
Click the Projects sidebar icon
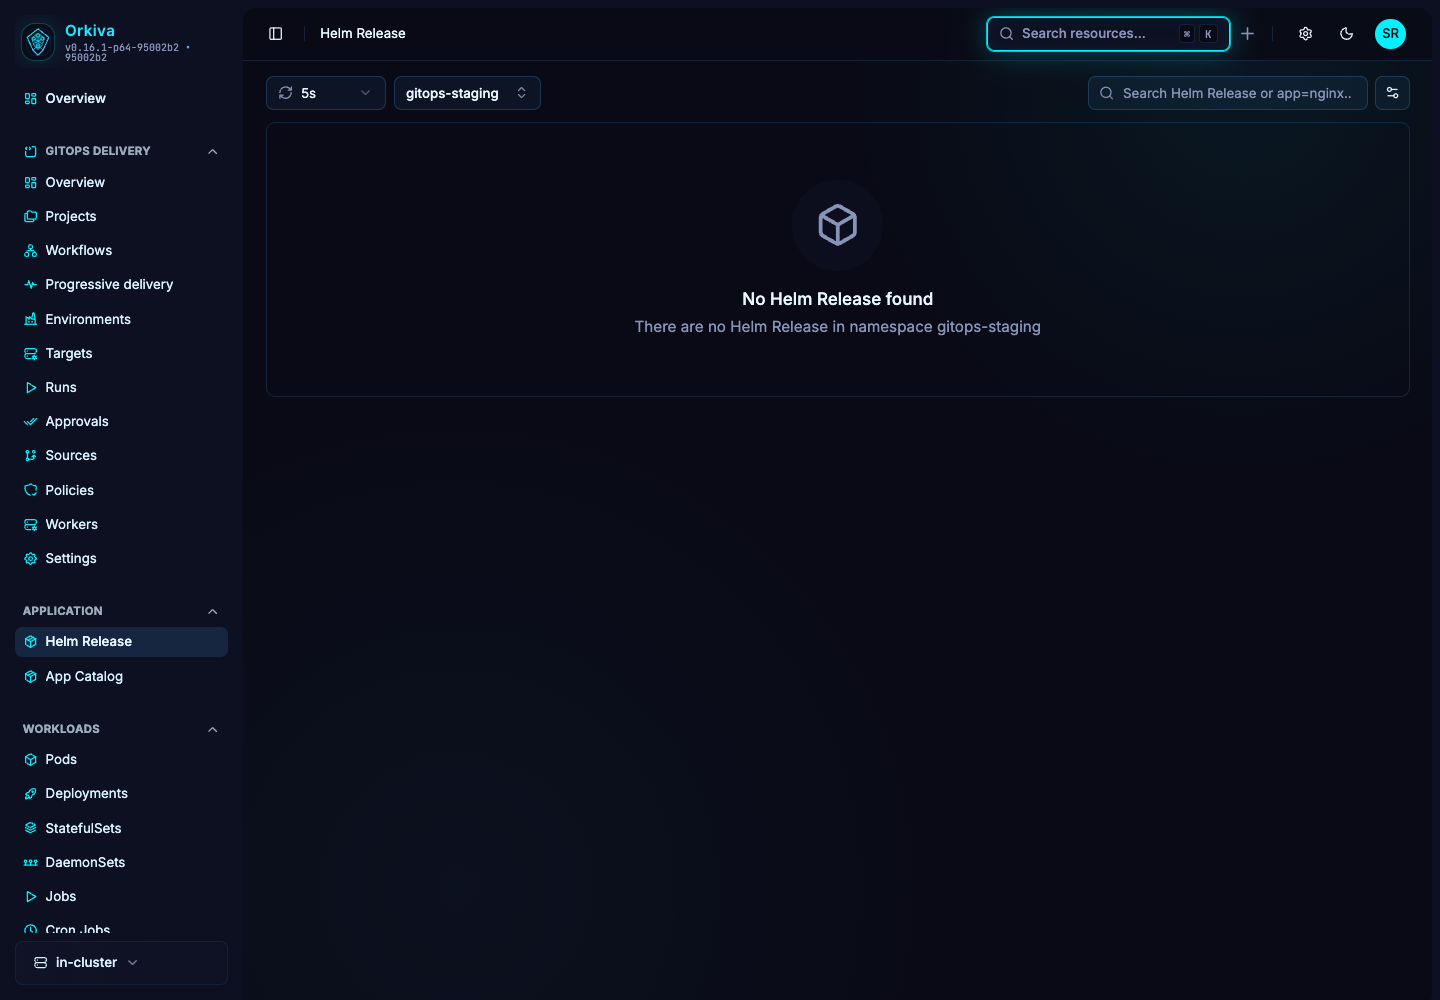[x=31, y=217]
